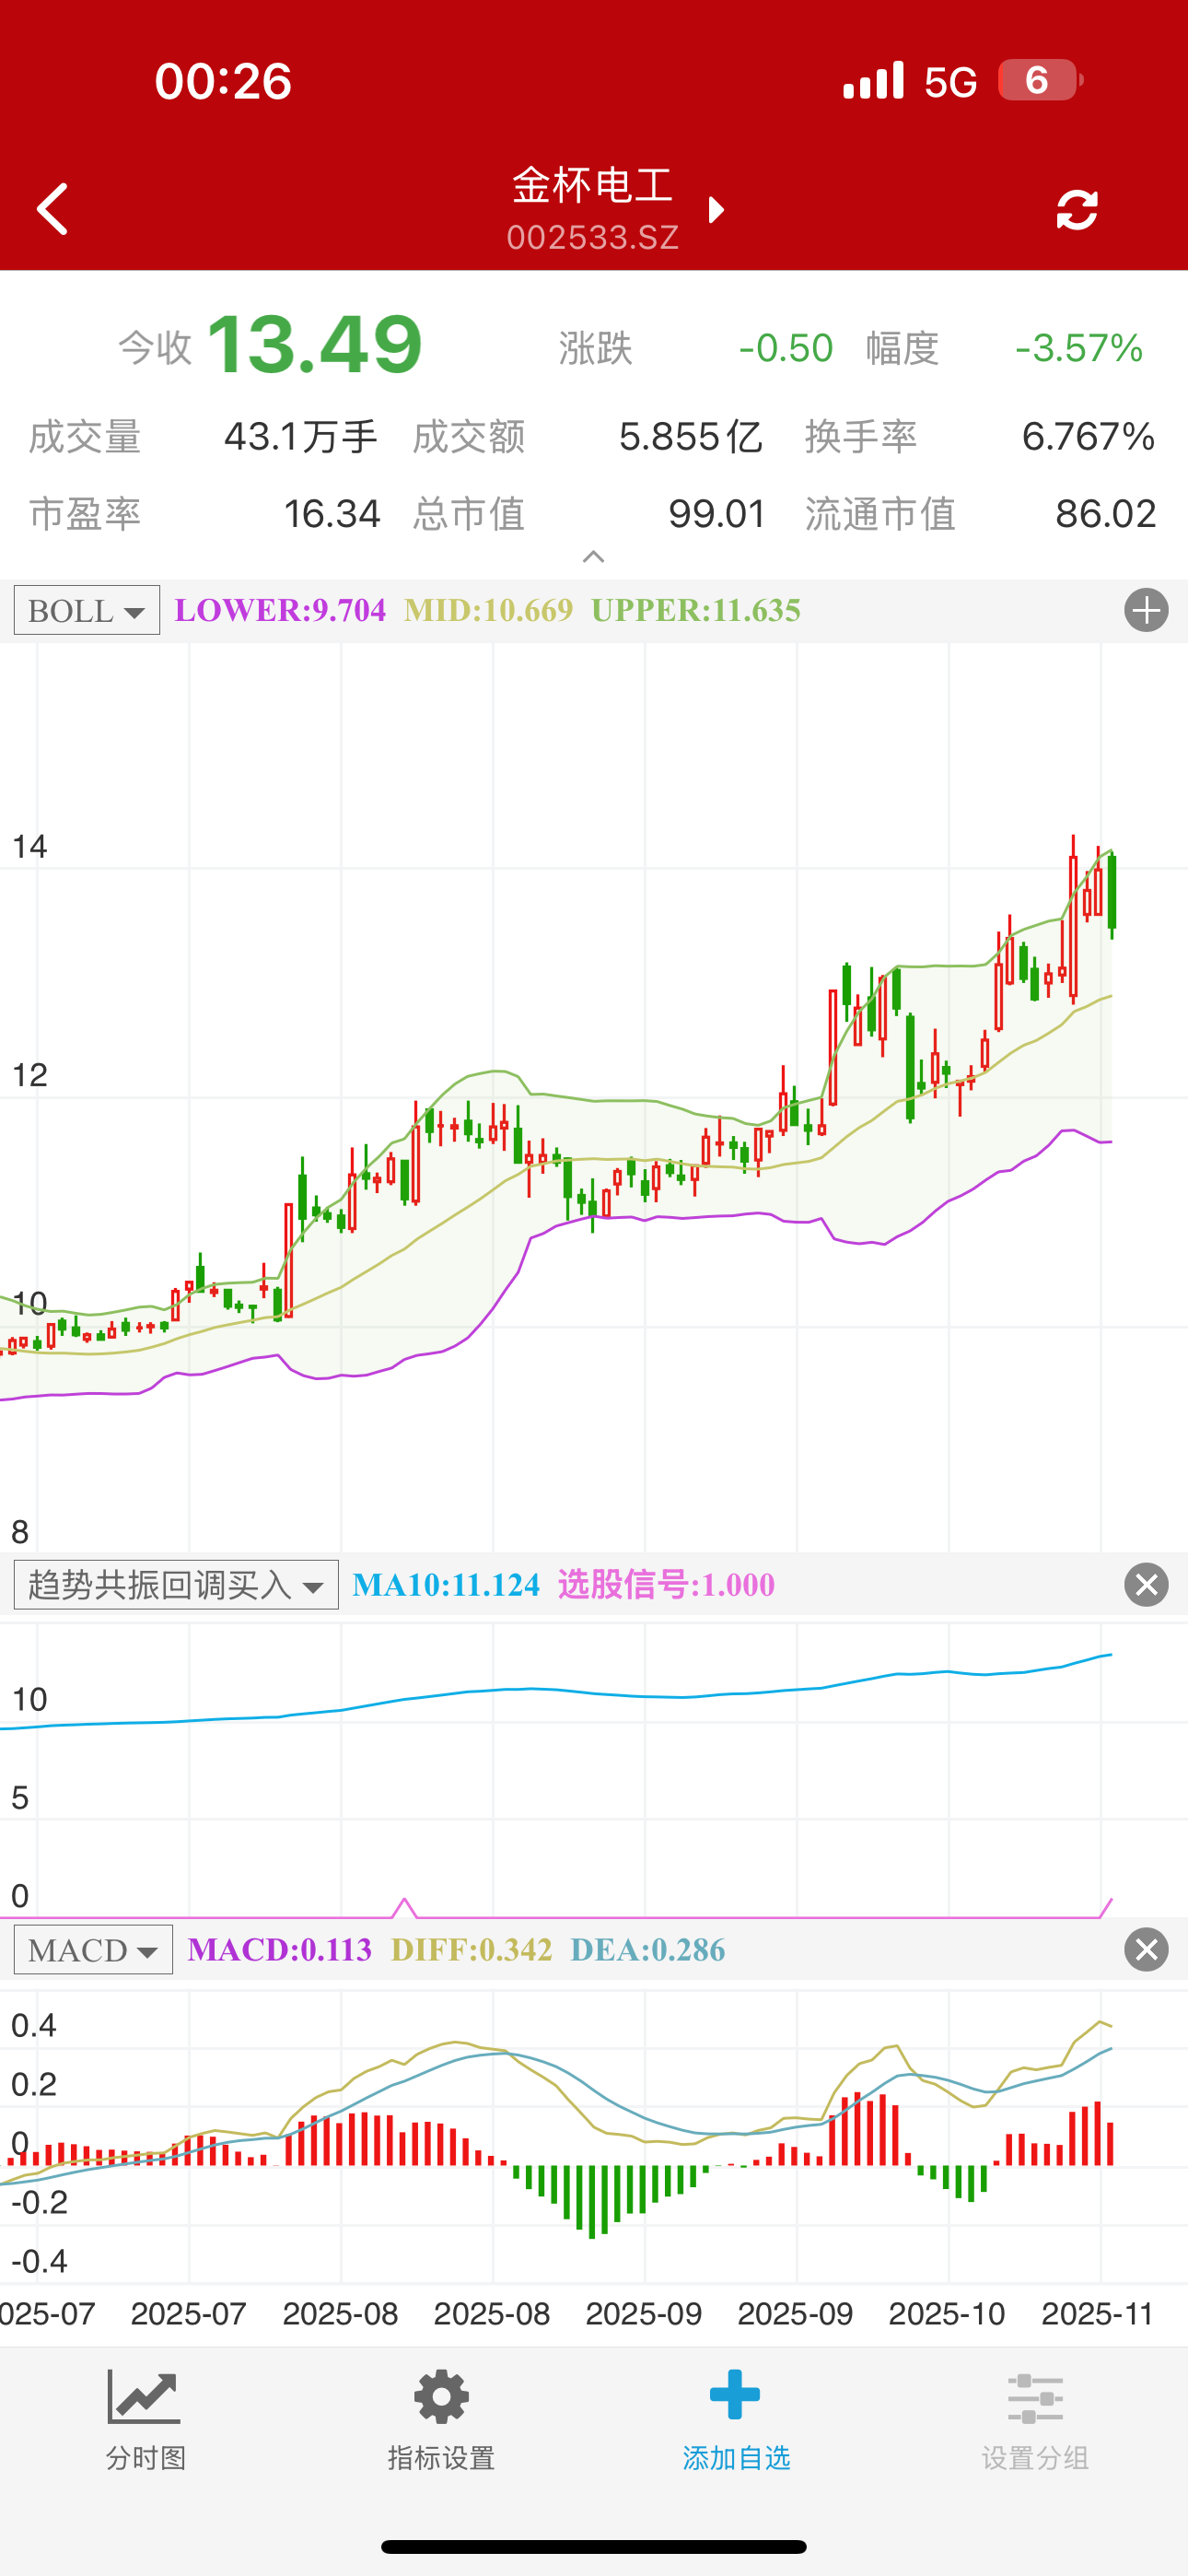The width and height of the screenshot is (1188, 2576).
Task: Tap the 选股信号 pink signal spike
Action: 405,1906
